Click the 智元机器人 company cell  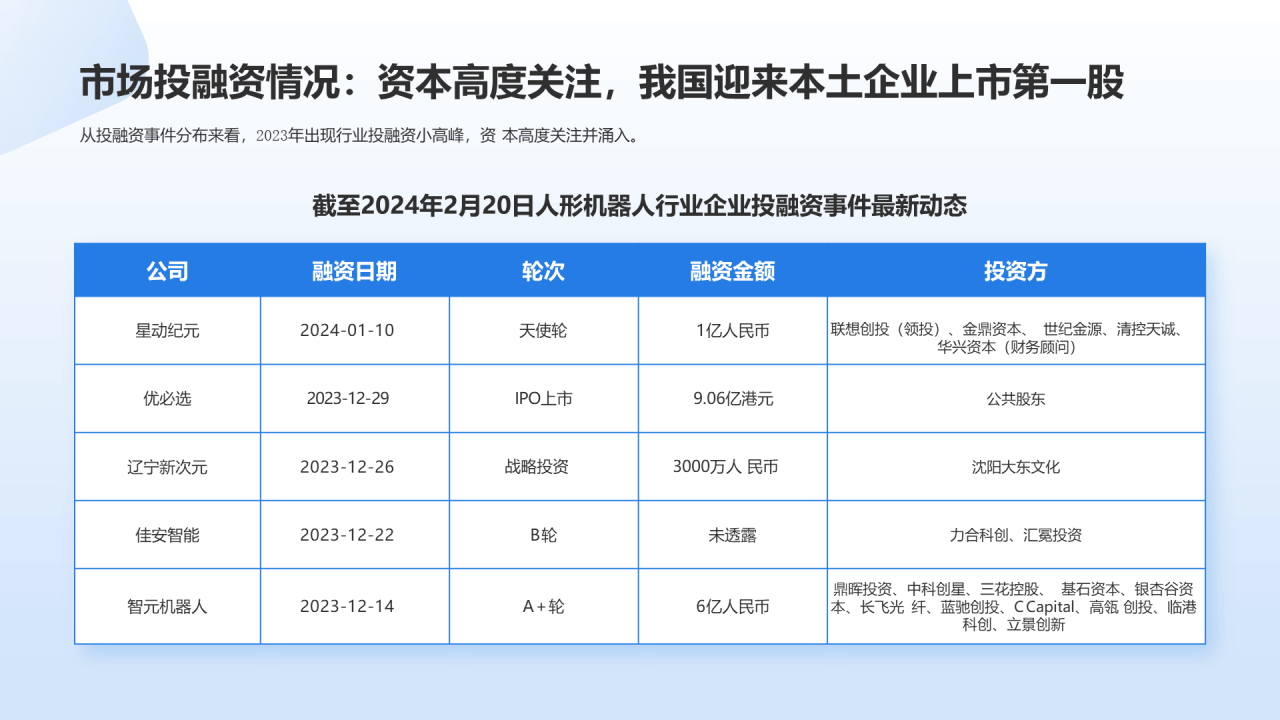[167, 606]
